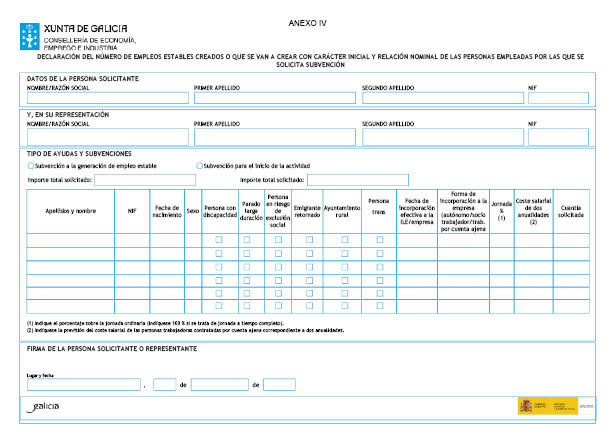The height and width of the screenshot is (439, 615).
Task: Click the 'TIPO DE AYUDAS Y SUBVENCIONES' heading
Action: (79, 154)
